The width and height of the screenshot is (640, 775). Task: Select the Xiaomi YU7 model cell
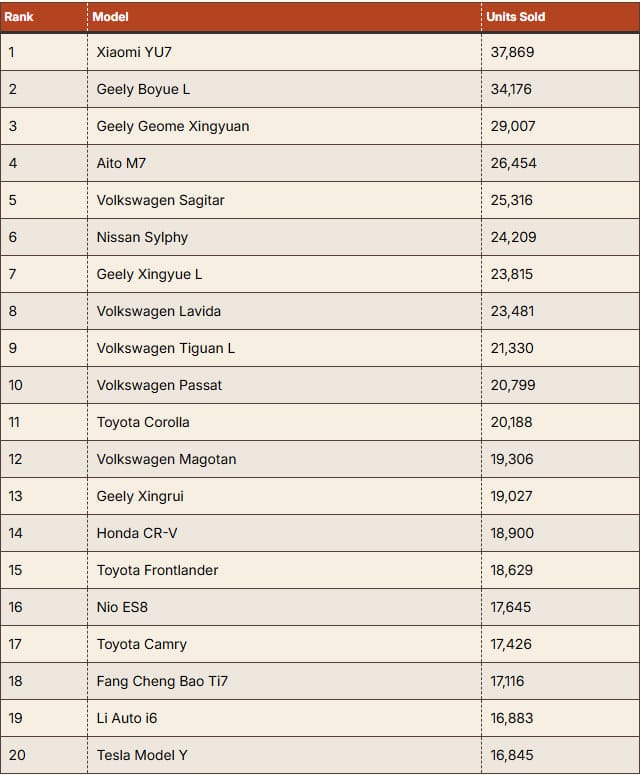click(x=135, y=52)
